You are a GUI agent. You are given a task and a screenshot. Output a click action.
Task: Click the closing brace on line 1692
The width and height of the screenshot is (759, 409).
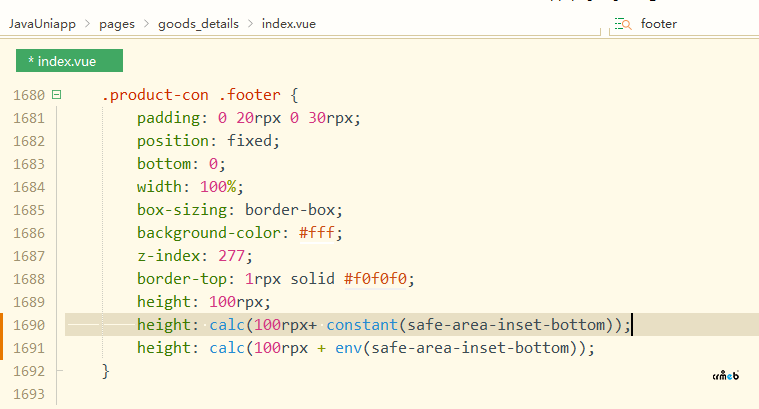(105, 371)
